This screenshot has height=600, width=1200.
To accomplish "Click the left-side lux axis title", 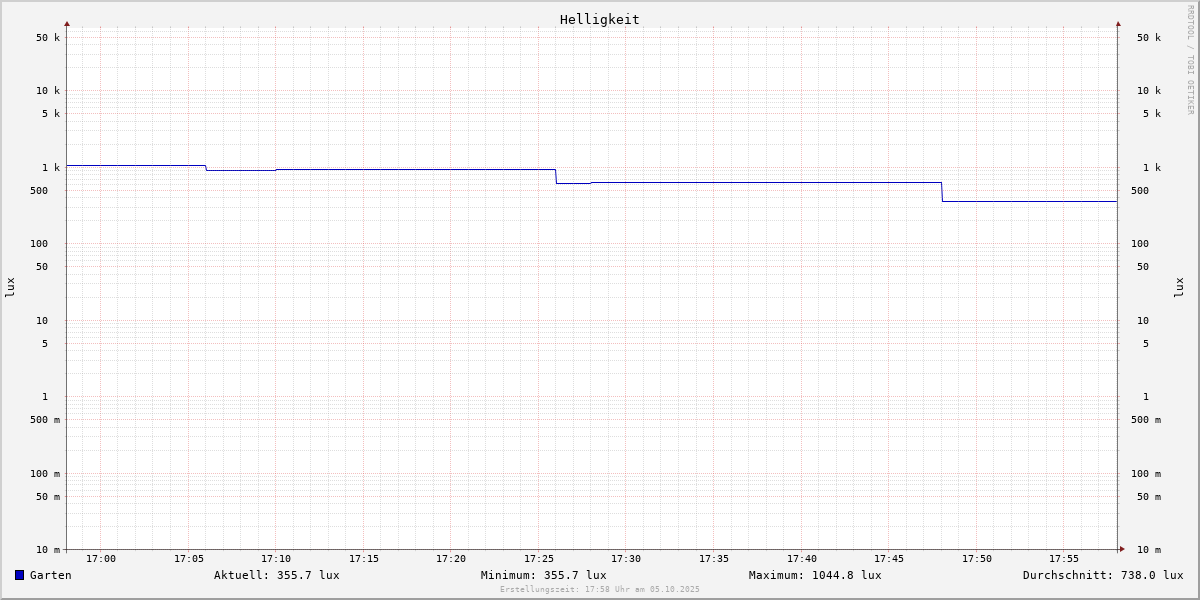I will pos(10,287).
